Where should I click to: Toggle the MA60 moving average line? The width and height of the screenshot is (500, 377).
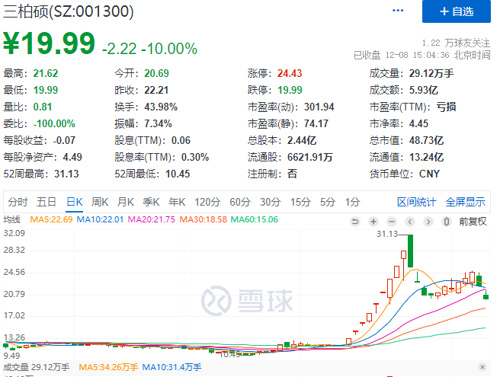(x=254, y=220)
